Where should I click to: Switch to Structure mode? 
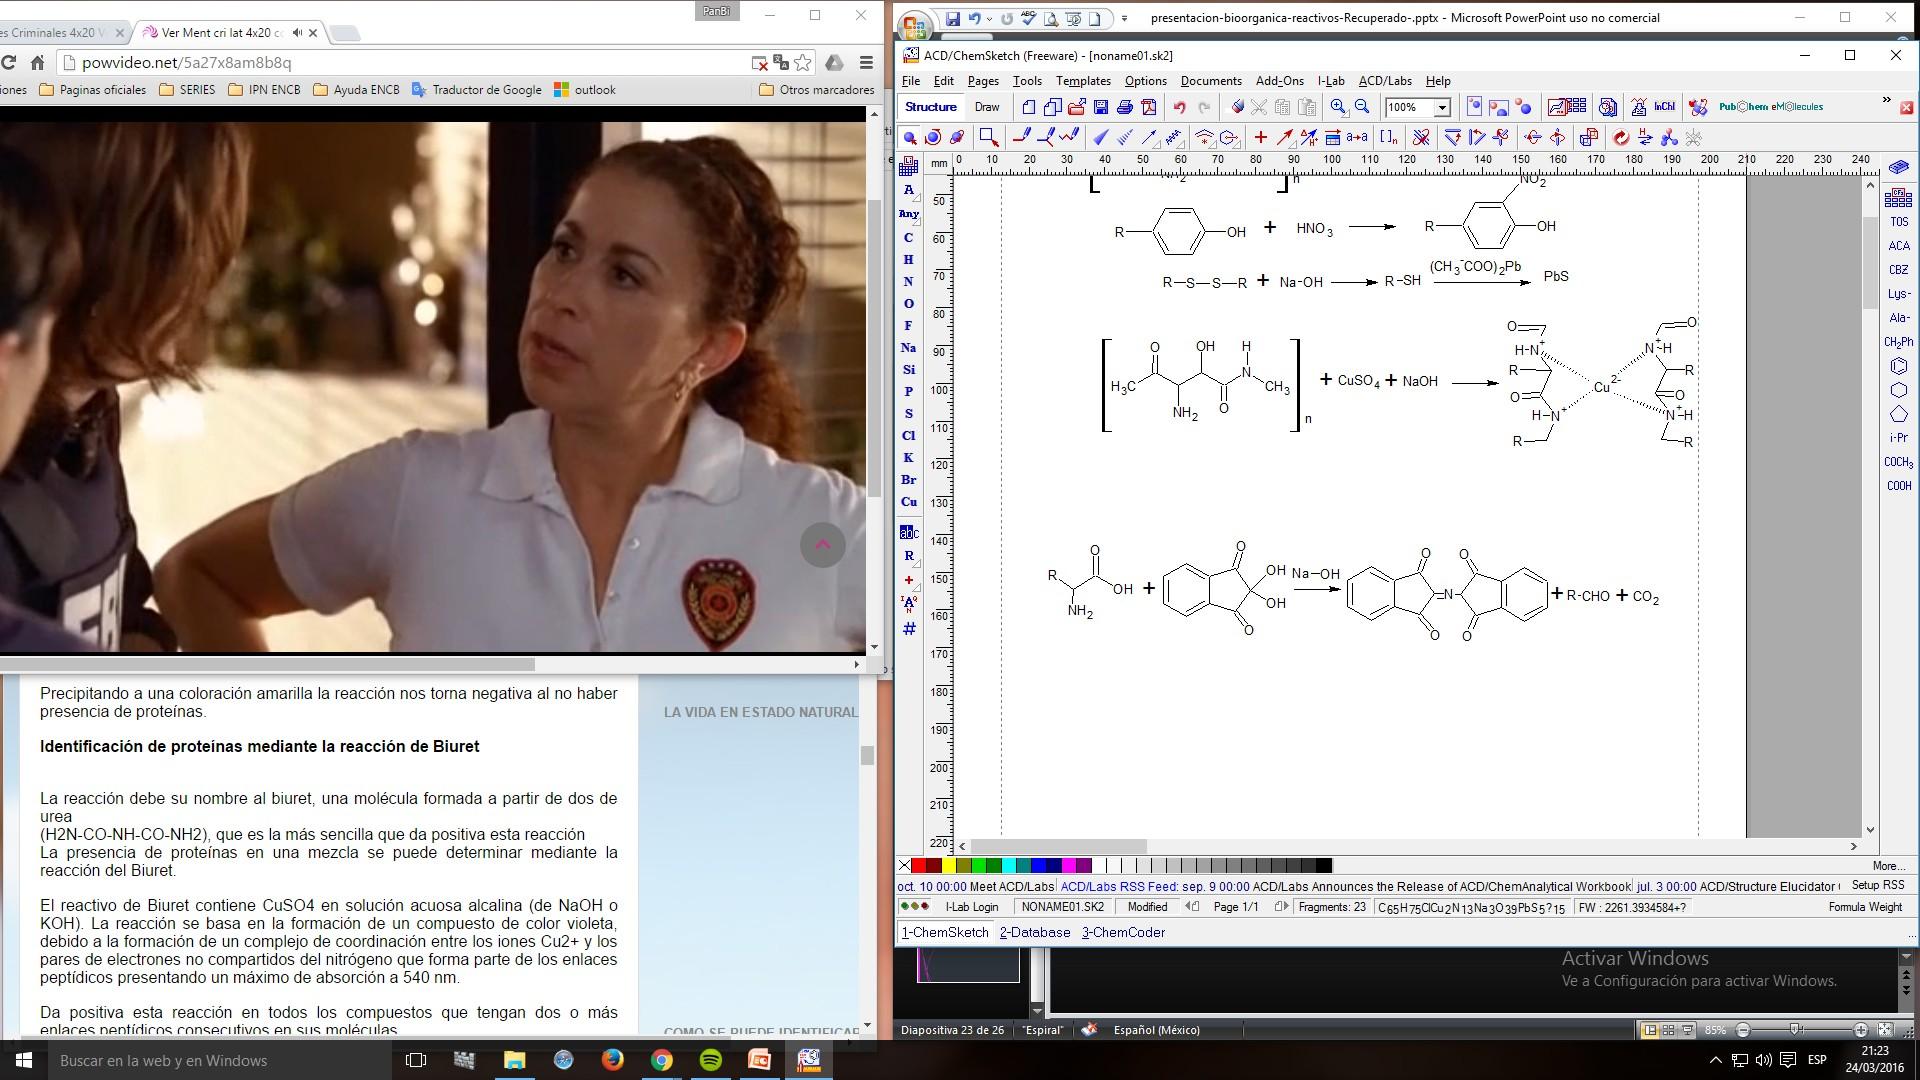[x=930, y=107]
